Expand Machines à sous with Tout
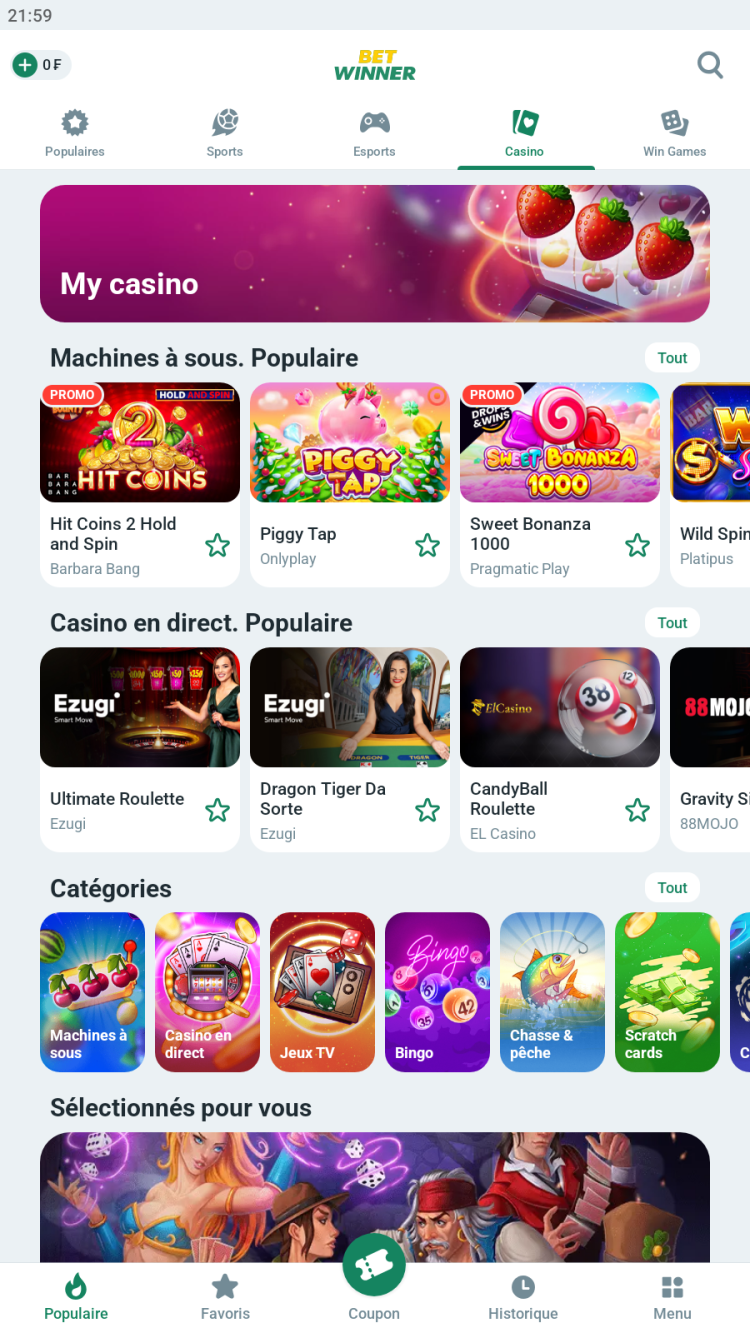The height and width of the screenshot is (1333, 750). 672,358
